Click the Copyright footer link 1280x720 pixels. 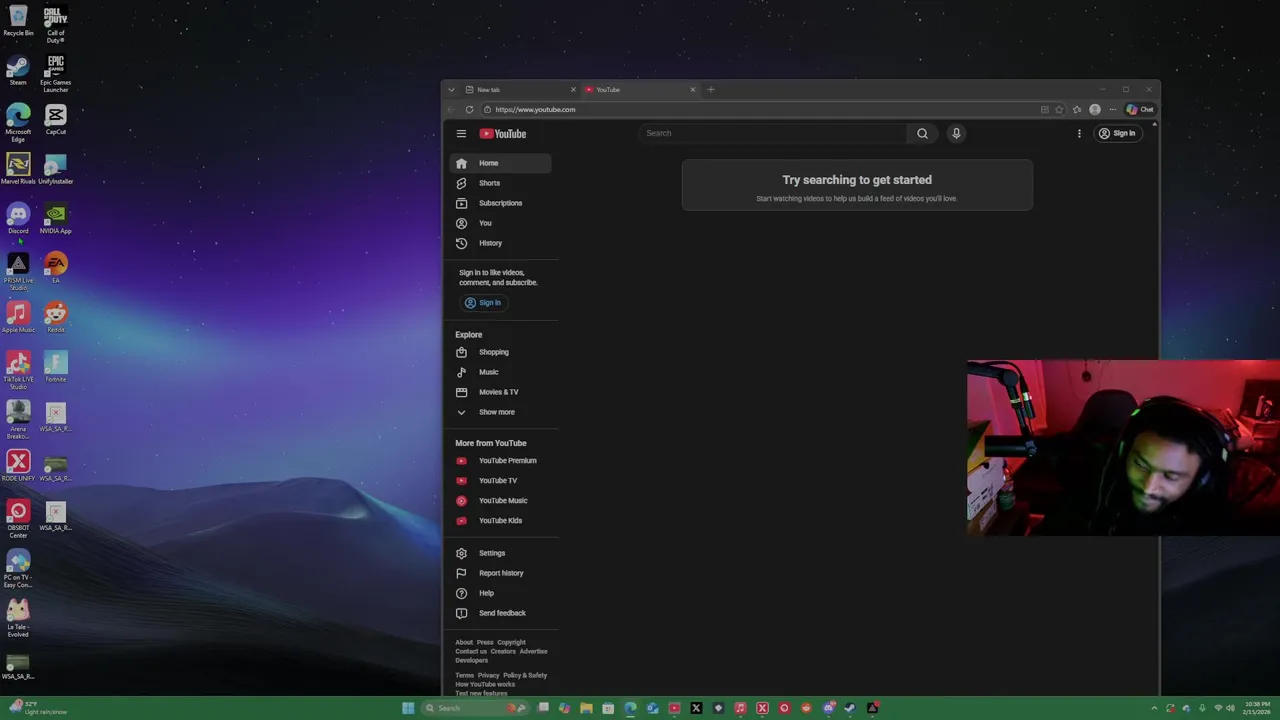(x=511, y=643)
